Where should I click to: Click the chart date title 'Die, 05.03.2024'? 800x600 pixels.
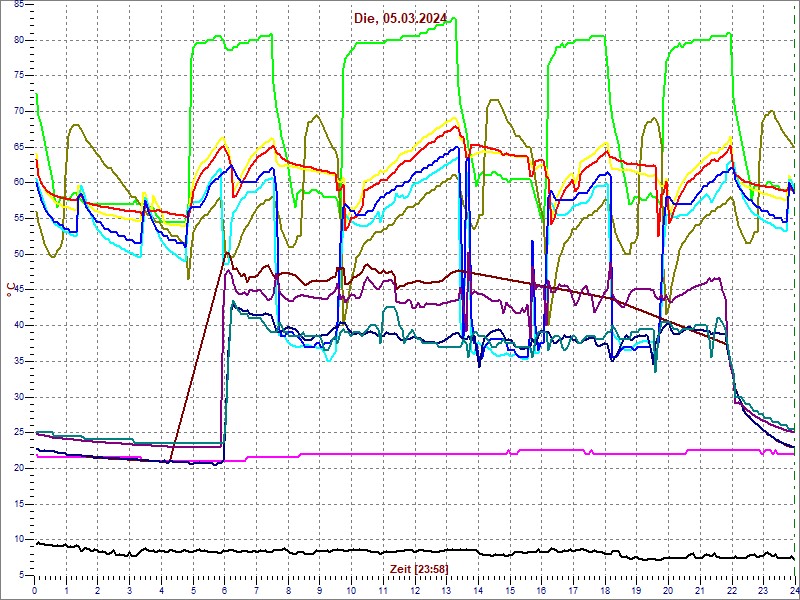click(x=401, y=19)
